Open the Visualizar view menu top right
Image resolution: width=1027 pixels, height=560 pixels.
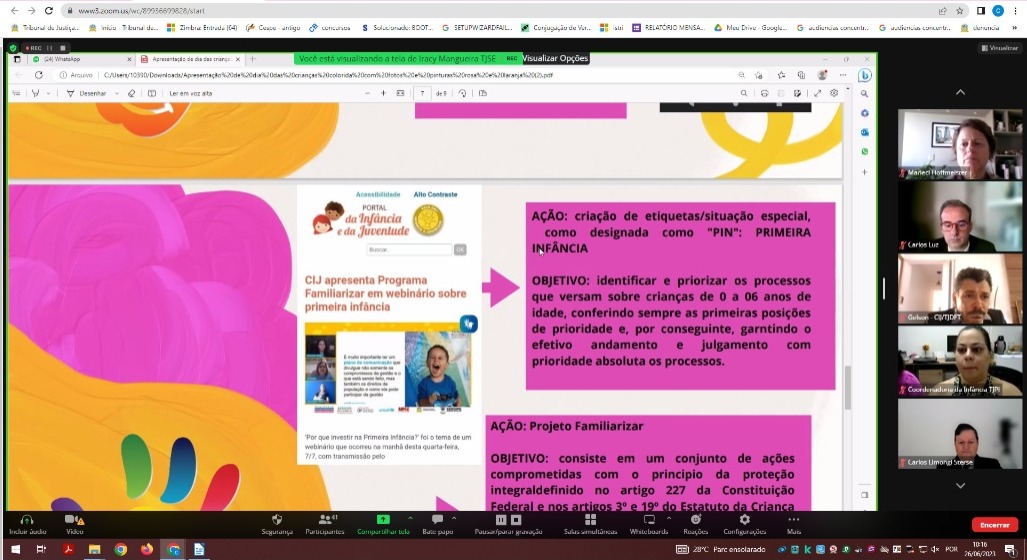click(x=999, y=47)
